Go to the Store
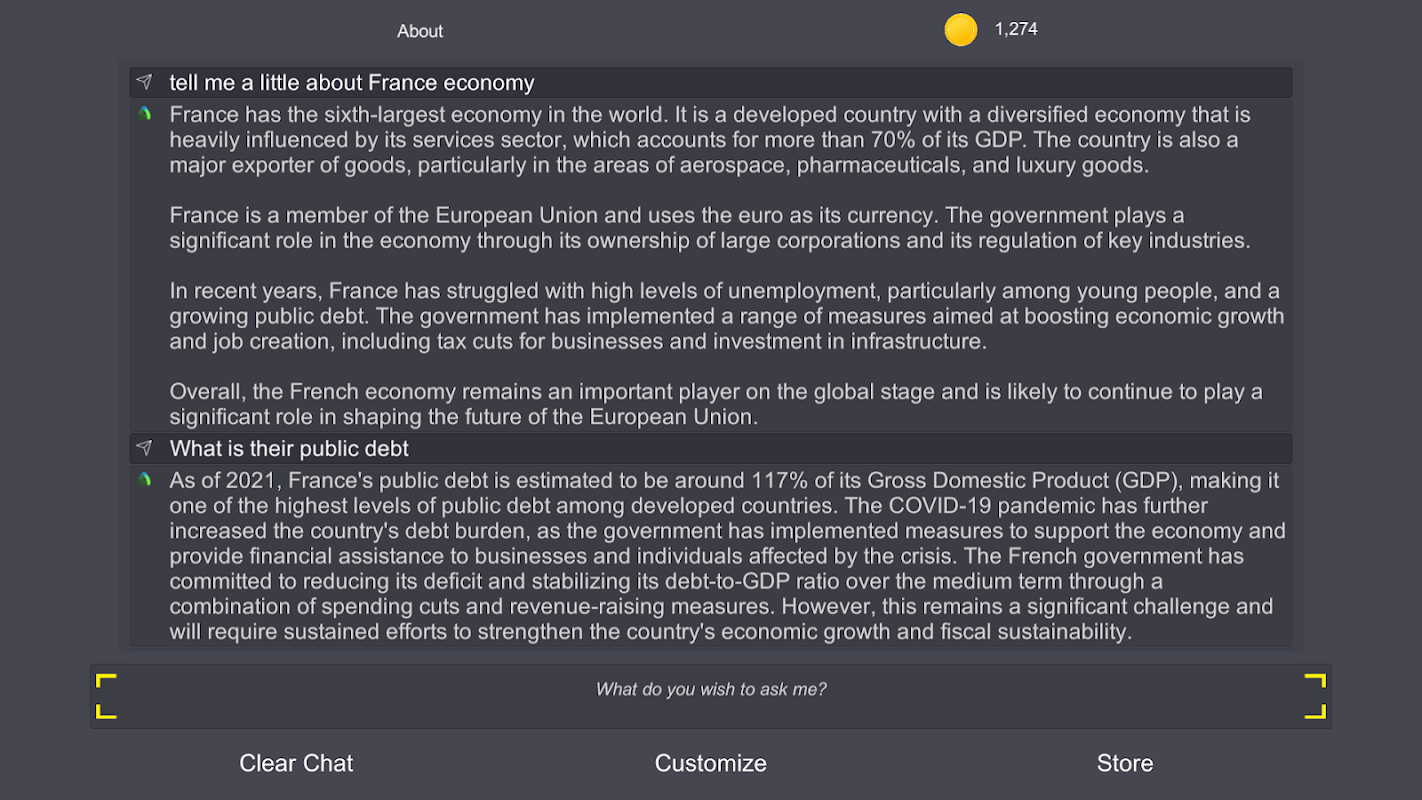Image resolution: width=1422 pixels, height=800 pixels. point(1124,763)
